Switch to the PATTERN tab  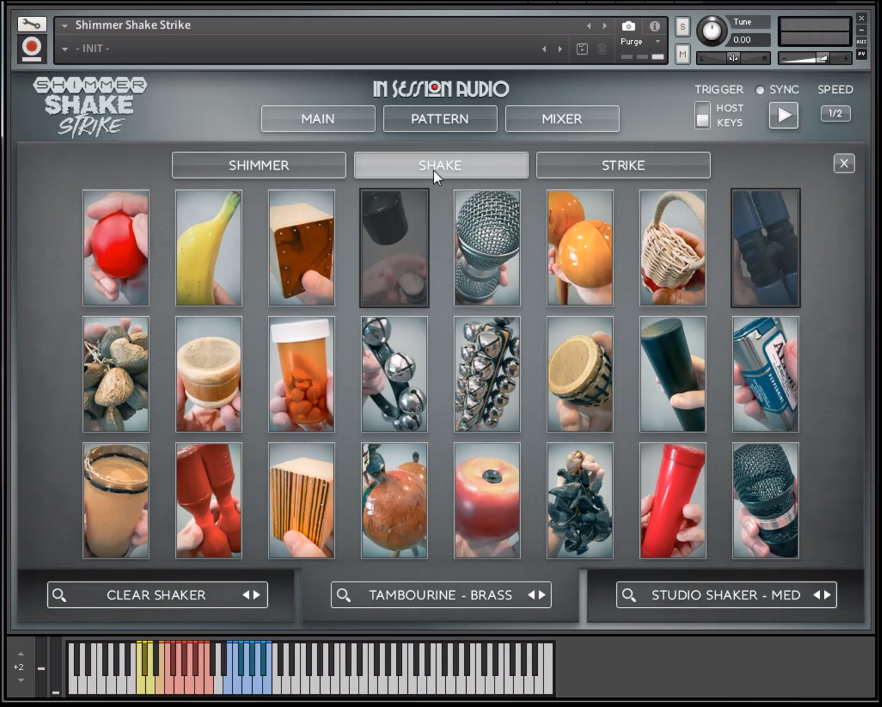[x=440, y=119]
